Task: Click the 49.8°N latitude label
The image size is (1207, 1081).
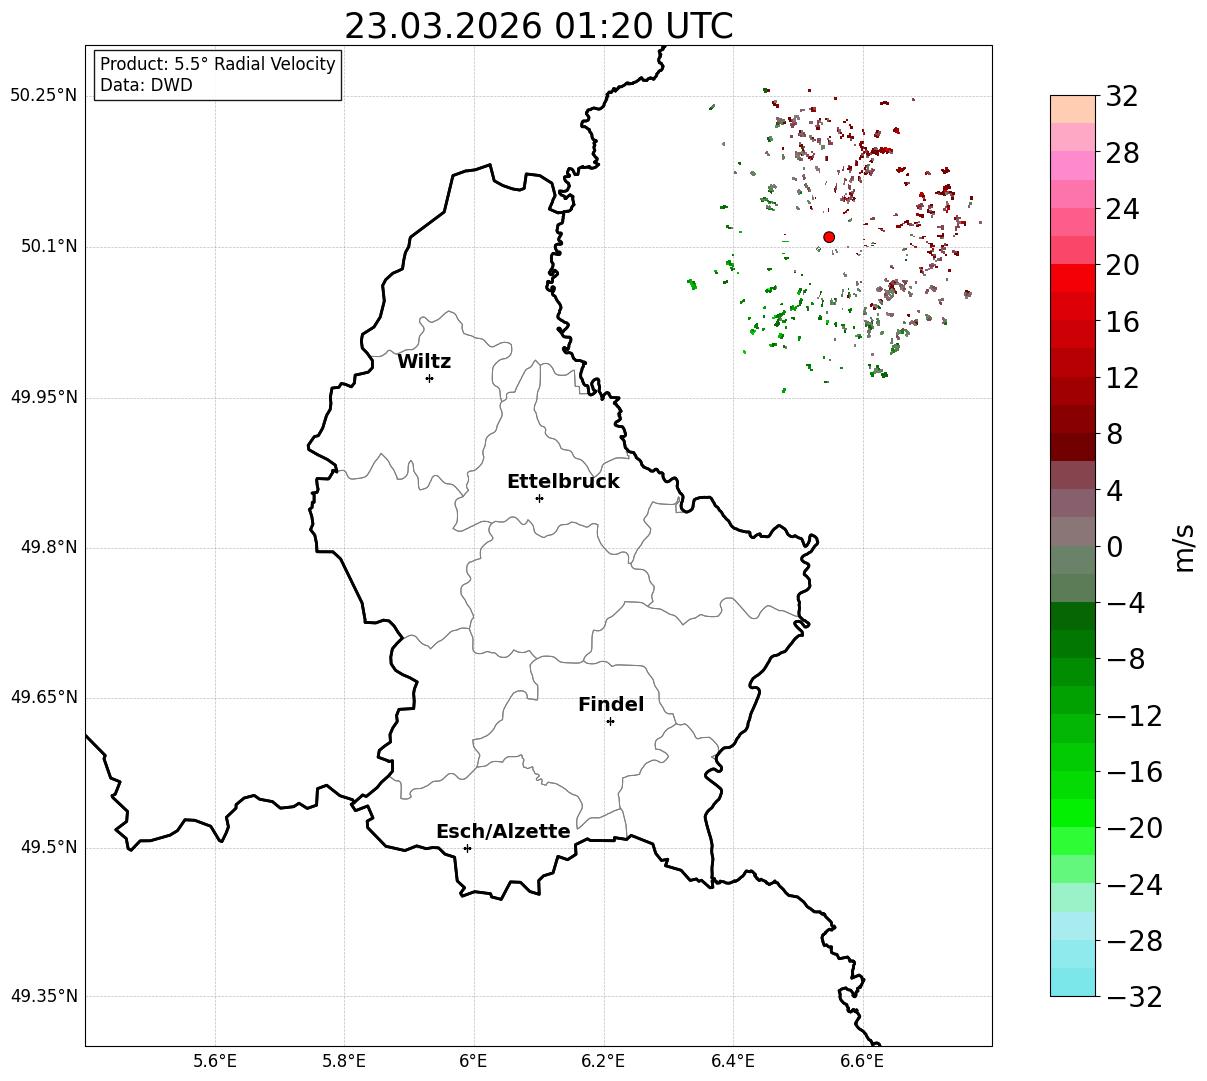Action: [49, 548]
